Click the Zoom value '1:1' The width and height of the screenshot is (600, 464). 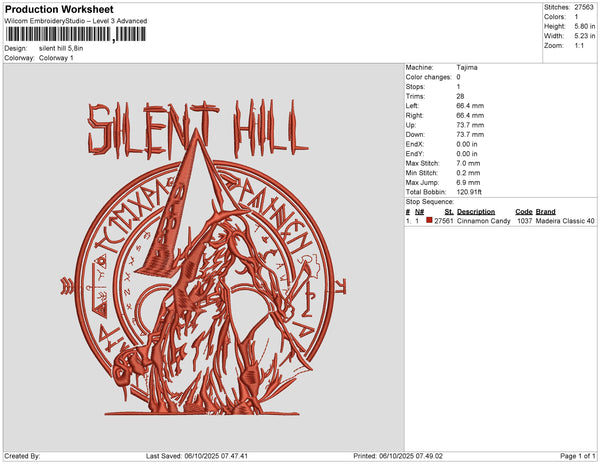pos(579,46)
